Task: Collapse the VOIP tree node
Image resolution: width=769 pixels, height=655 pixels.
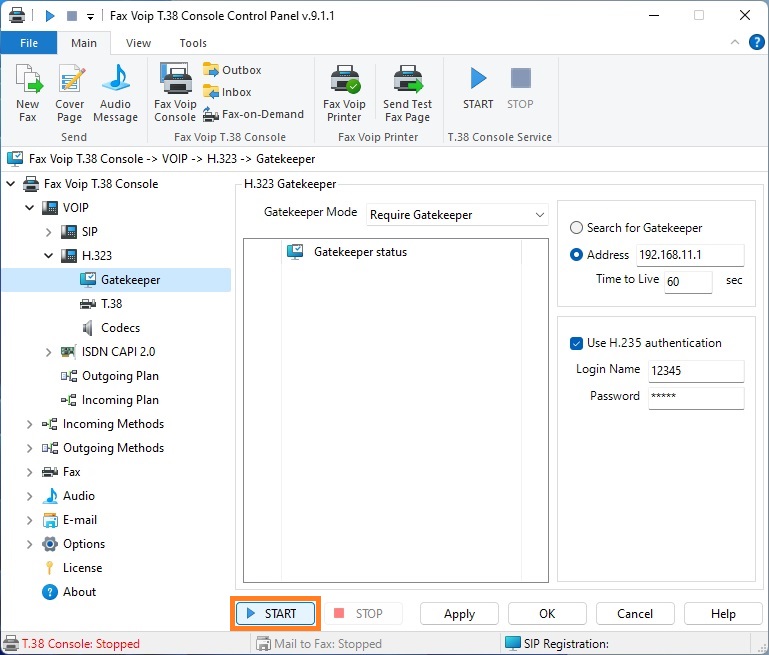Action: 29,208
